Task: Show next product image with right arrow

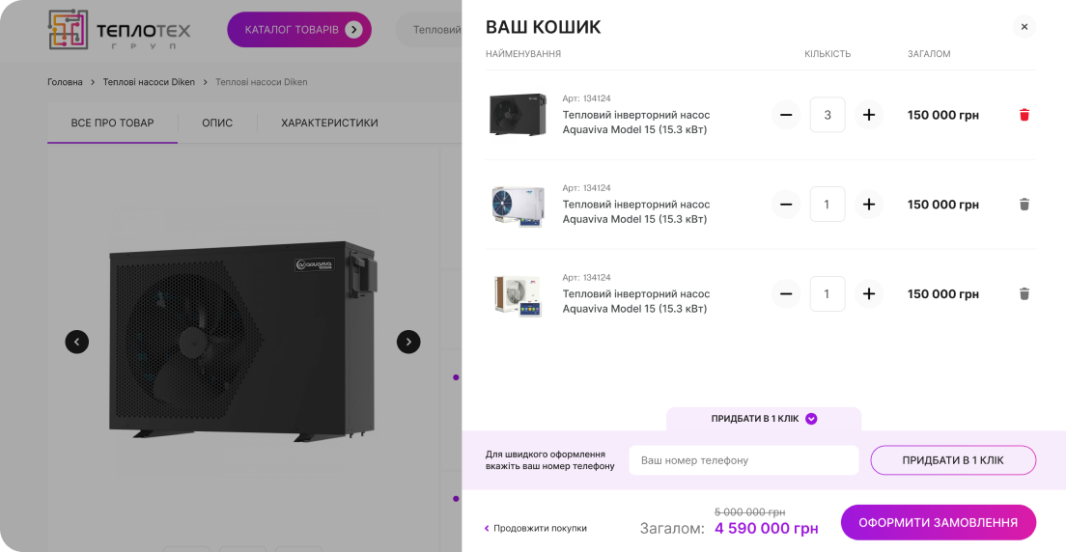Action: 408,341
